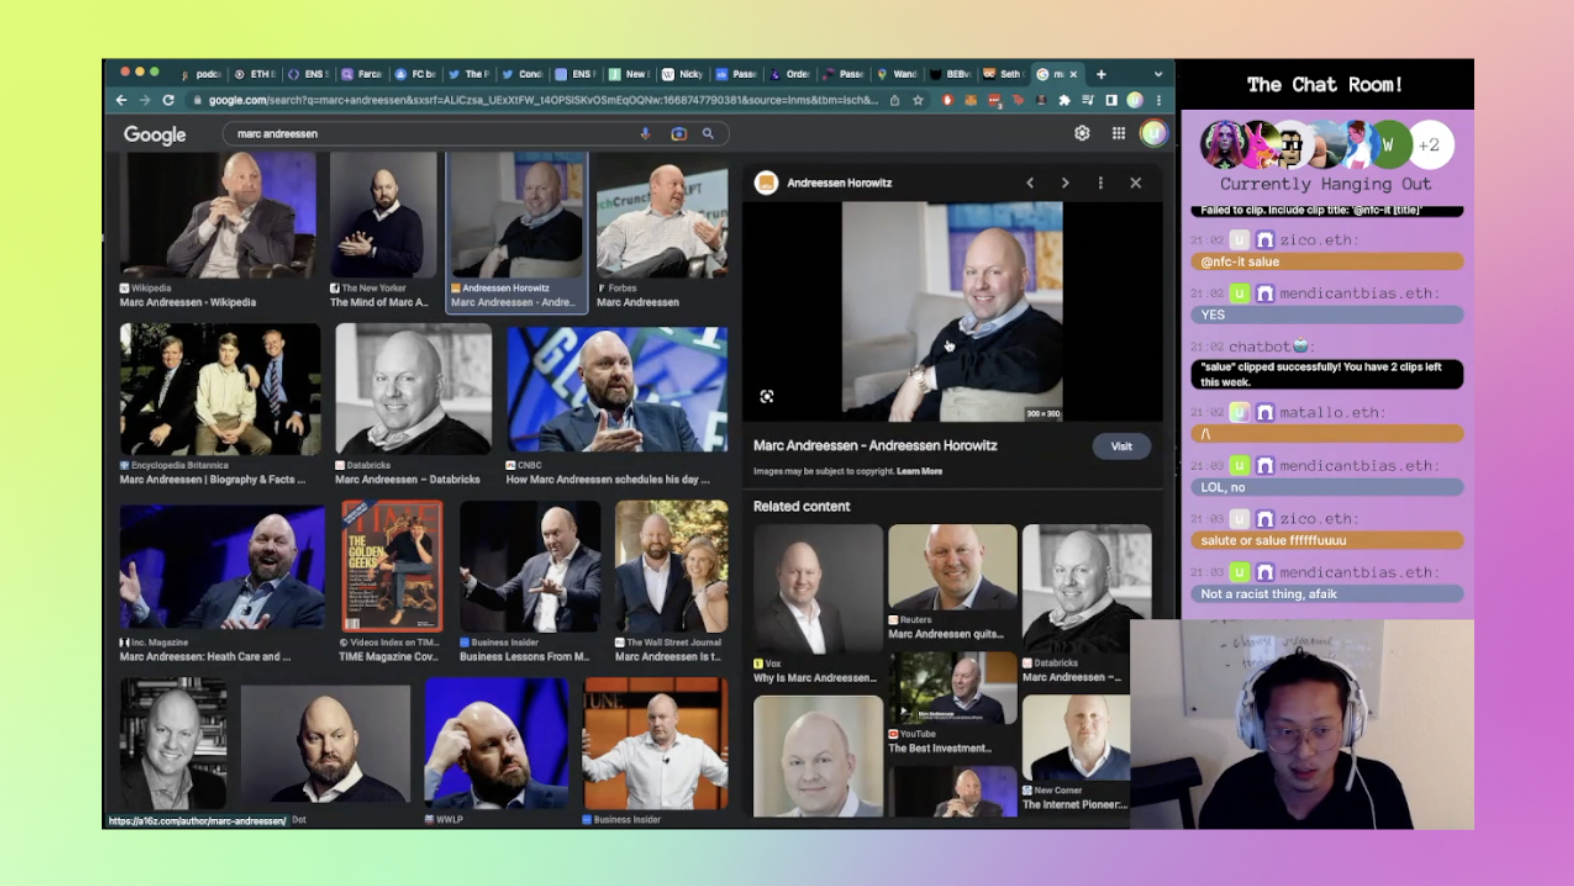Image resolution: width=1574 pixels, height=886 pixels.
Task: Go back to the previous browser page
Action: click(x=121, y=100)
